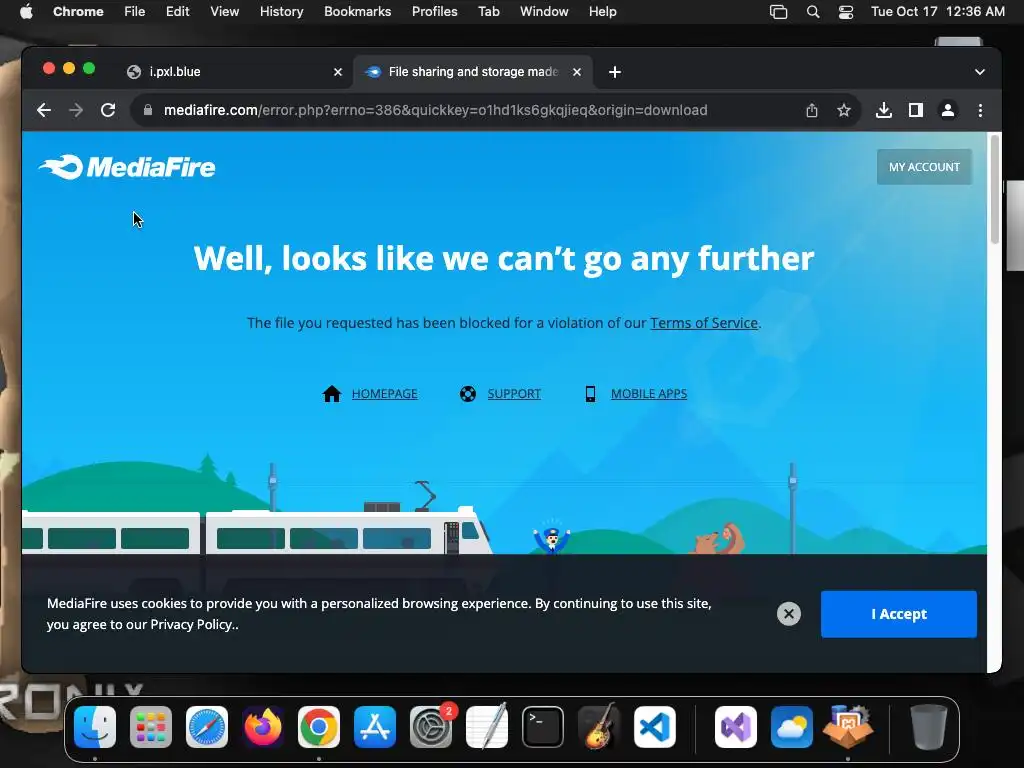Image resolution: width=1024 pixels, height=768 pixels.
Task: Open the XAMPP orange box Dock icon
Action: 848,726
